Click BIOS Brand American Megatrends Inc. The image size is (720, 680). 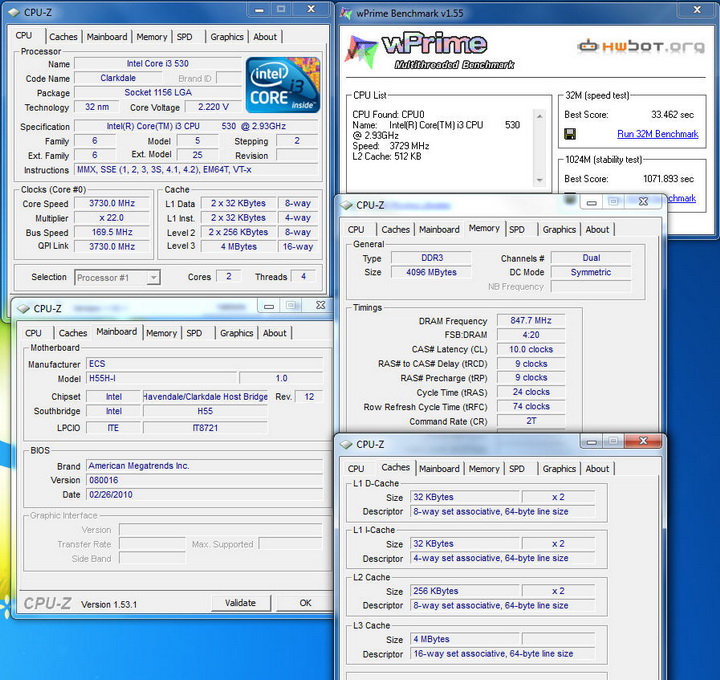coord(204,466)
